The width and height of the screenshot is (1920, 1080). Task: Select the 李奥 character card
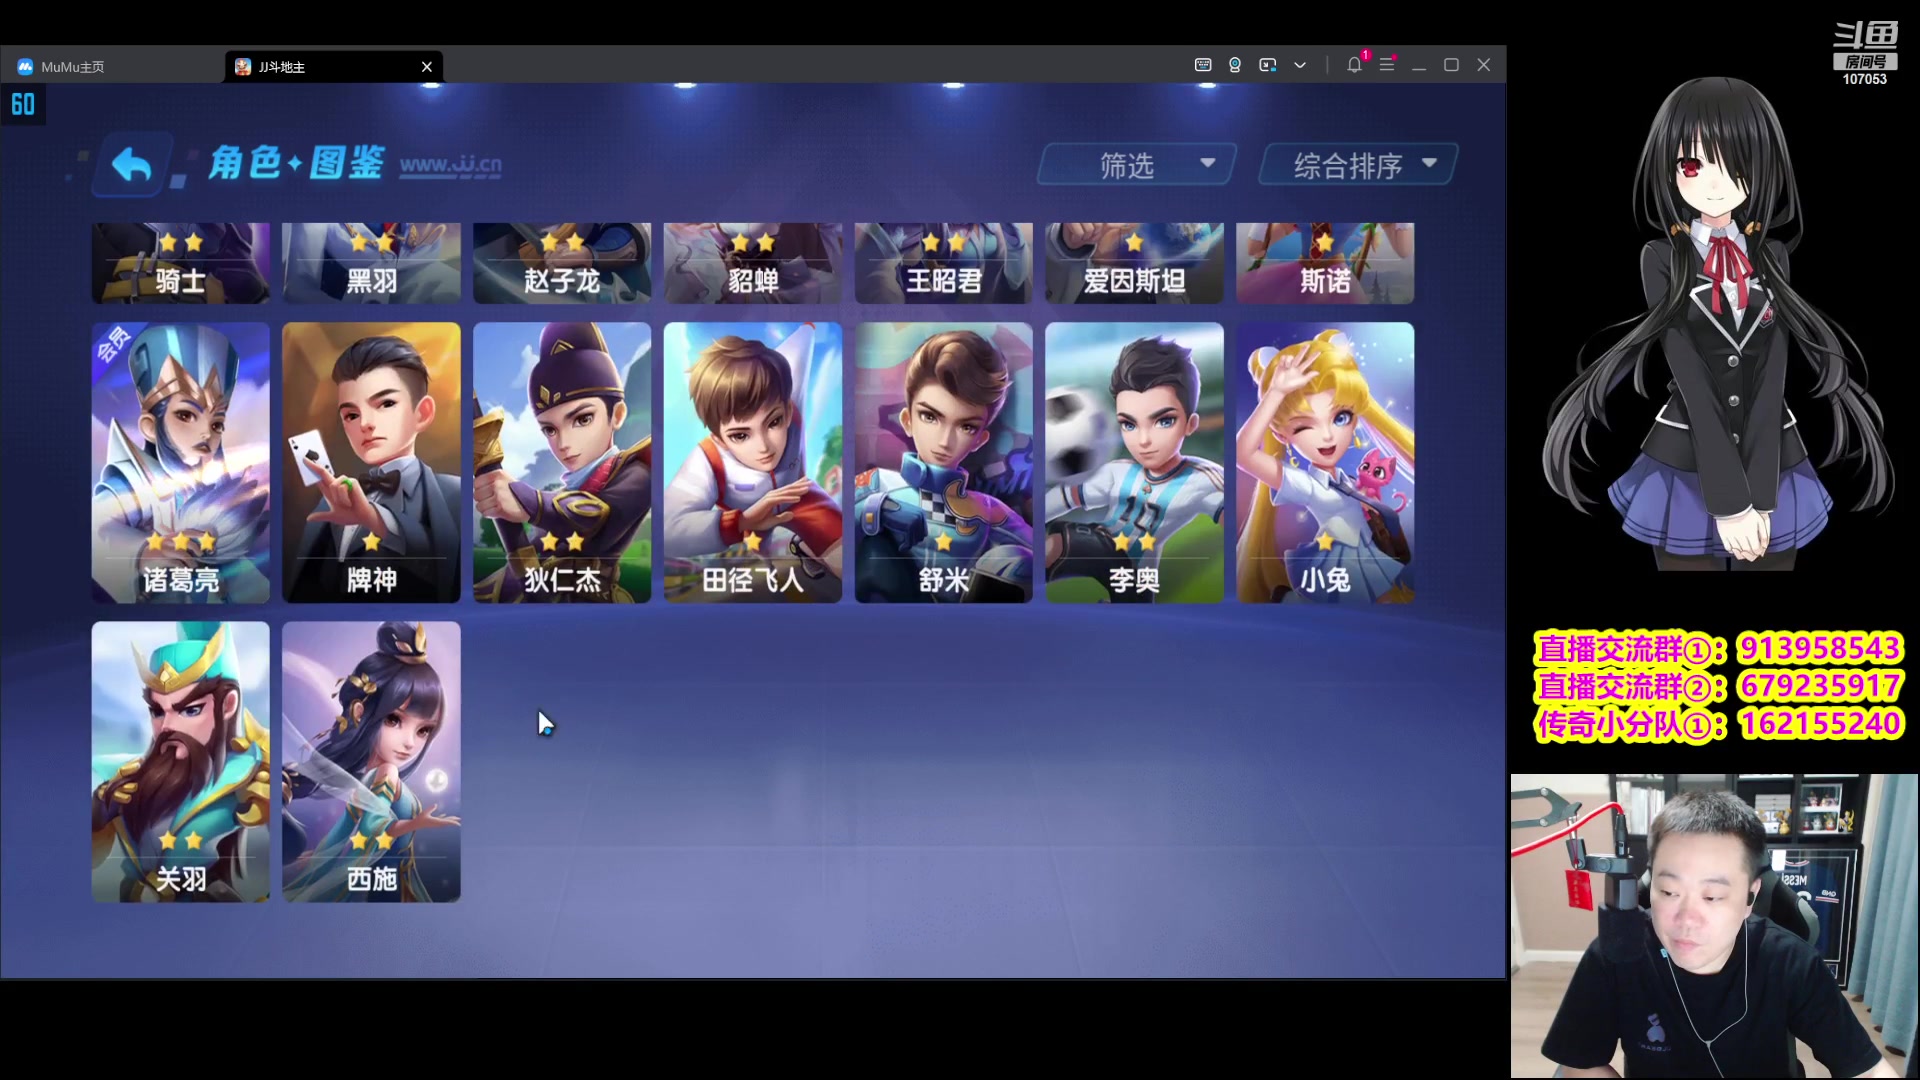click(1135, 462)
